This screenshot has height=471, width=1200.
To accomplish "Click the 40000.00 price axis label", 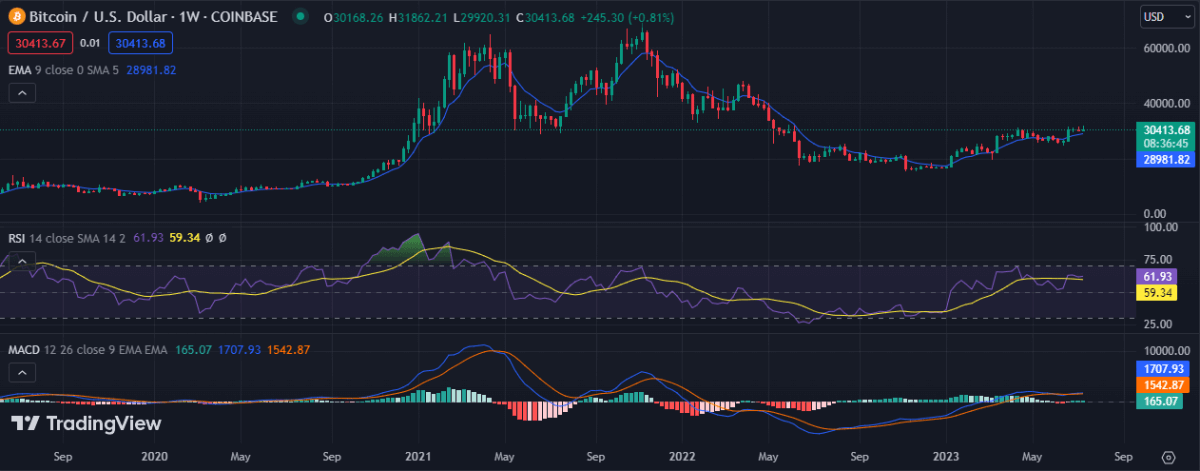I will [x=1167, y=103].
